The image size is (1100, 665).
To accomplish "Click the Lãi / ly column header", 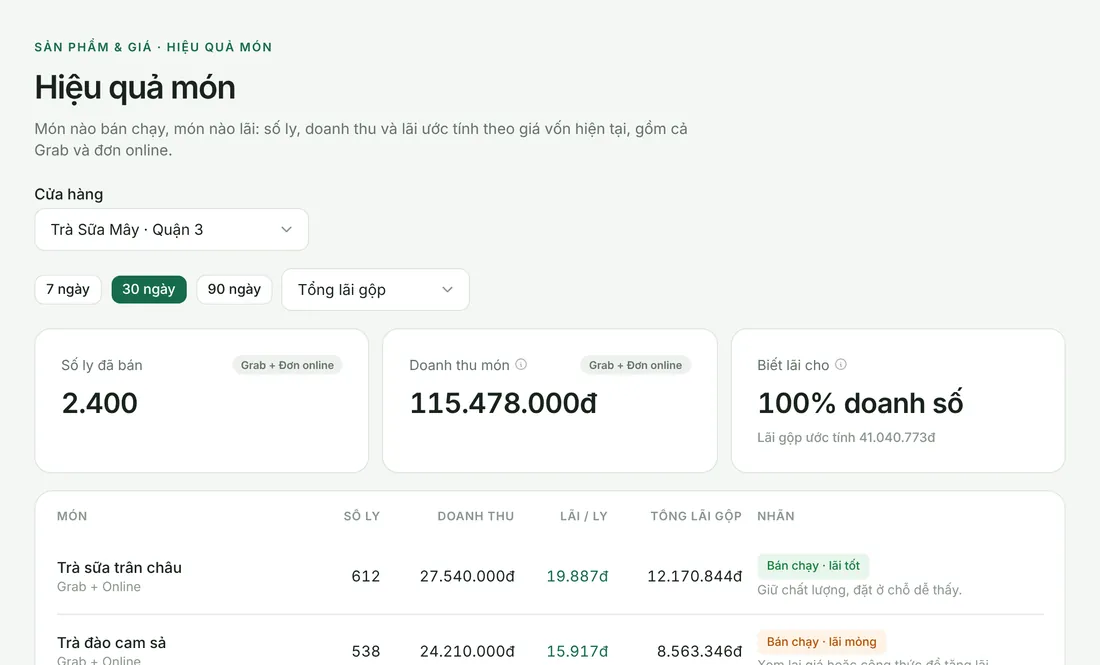I will [584, 516].
